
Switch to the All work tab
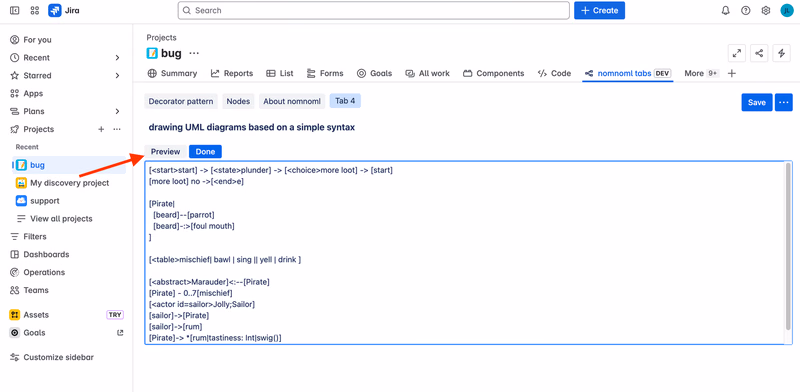[428, 74]
